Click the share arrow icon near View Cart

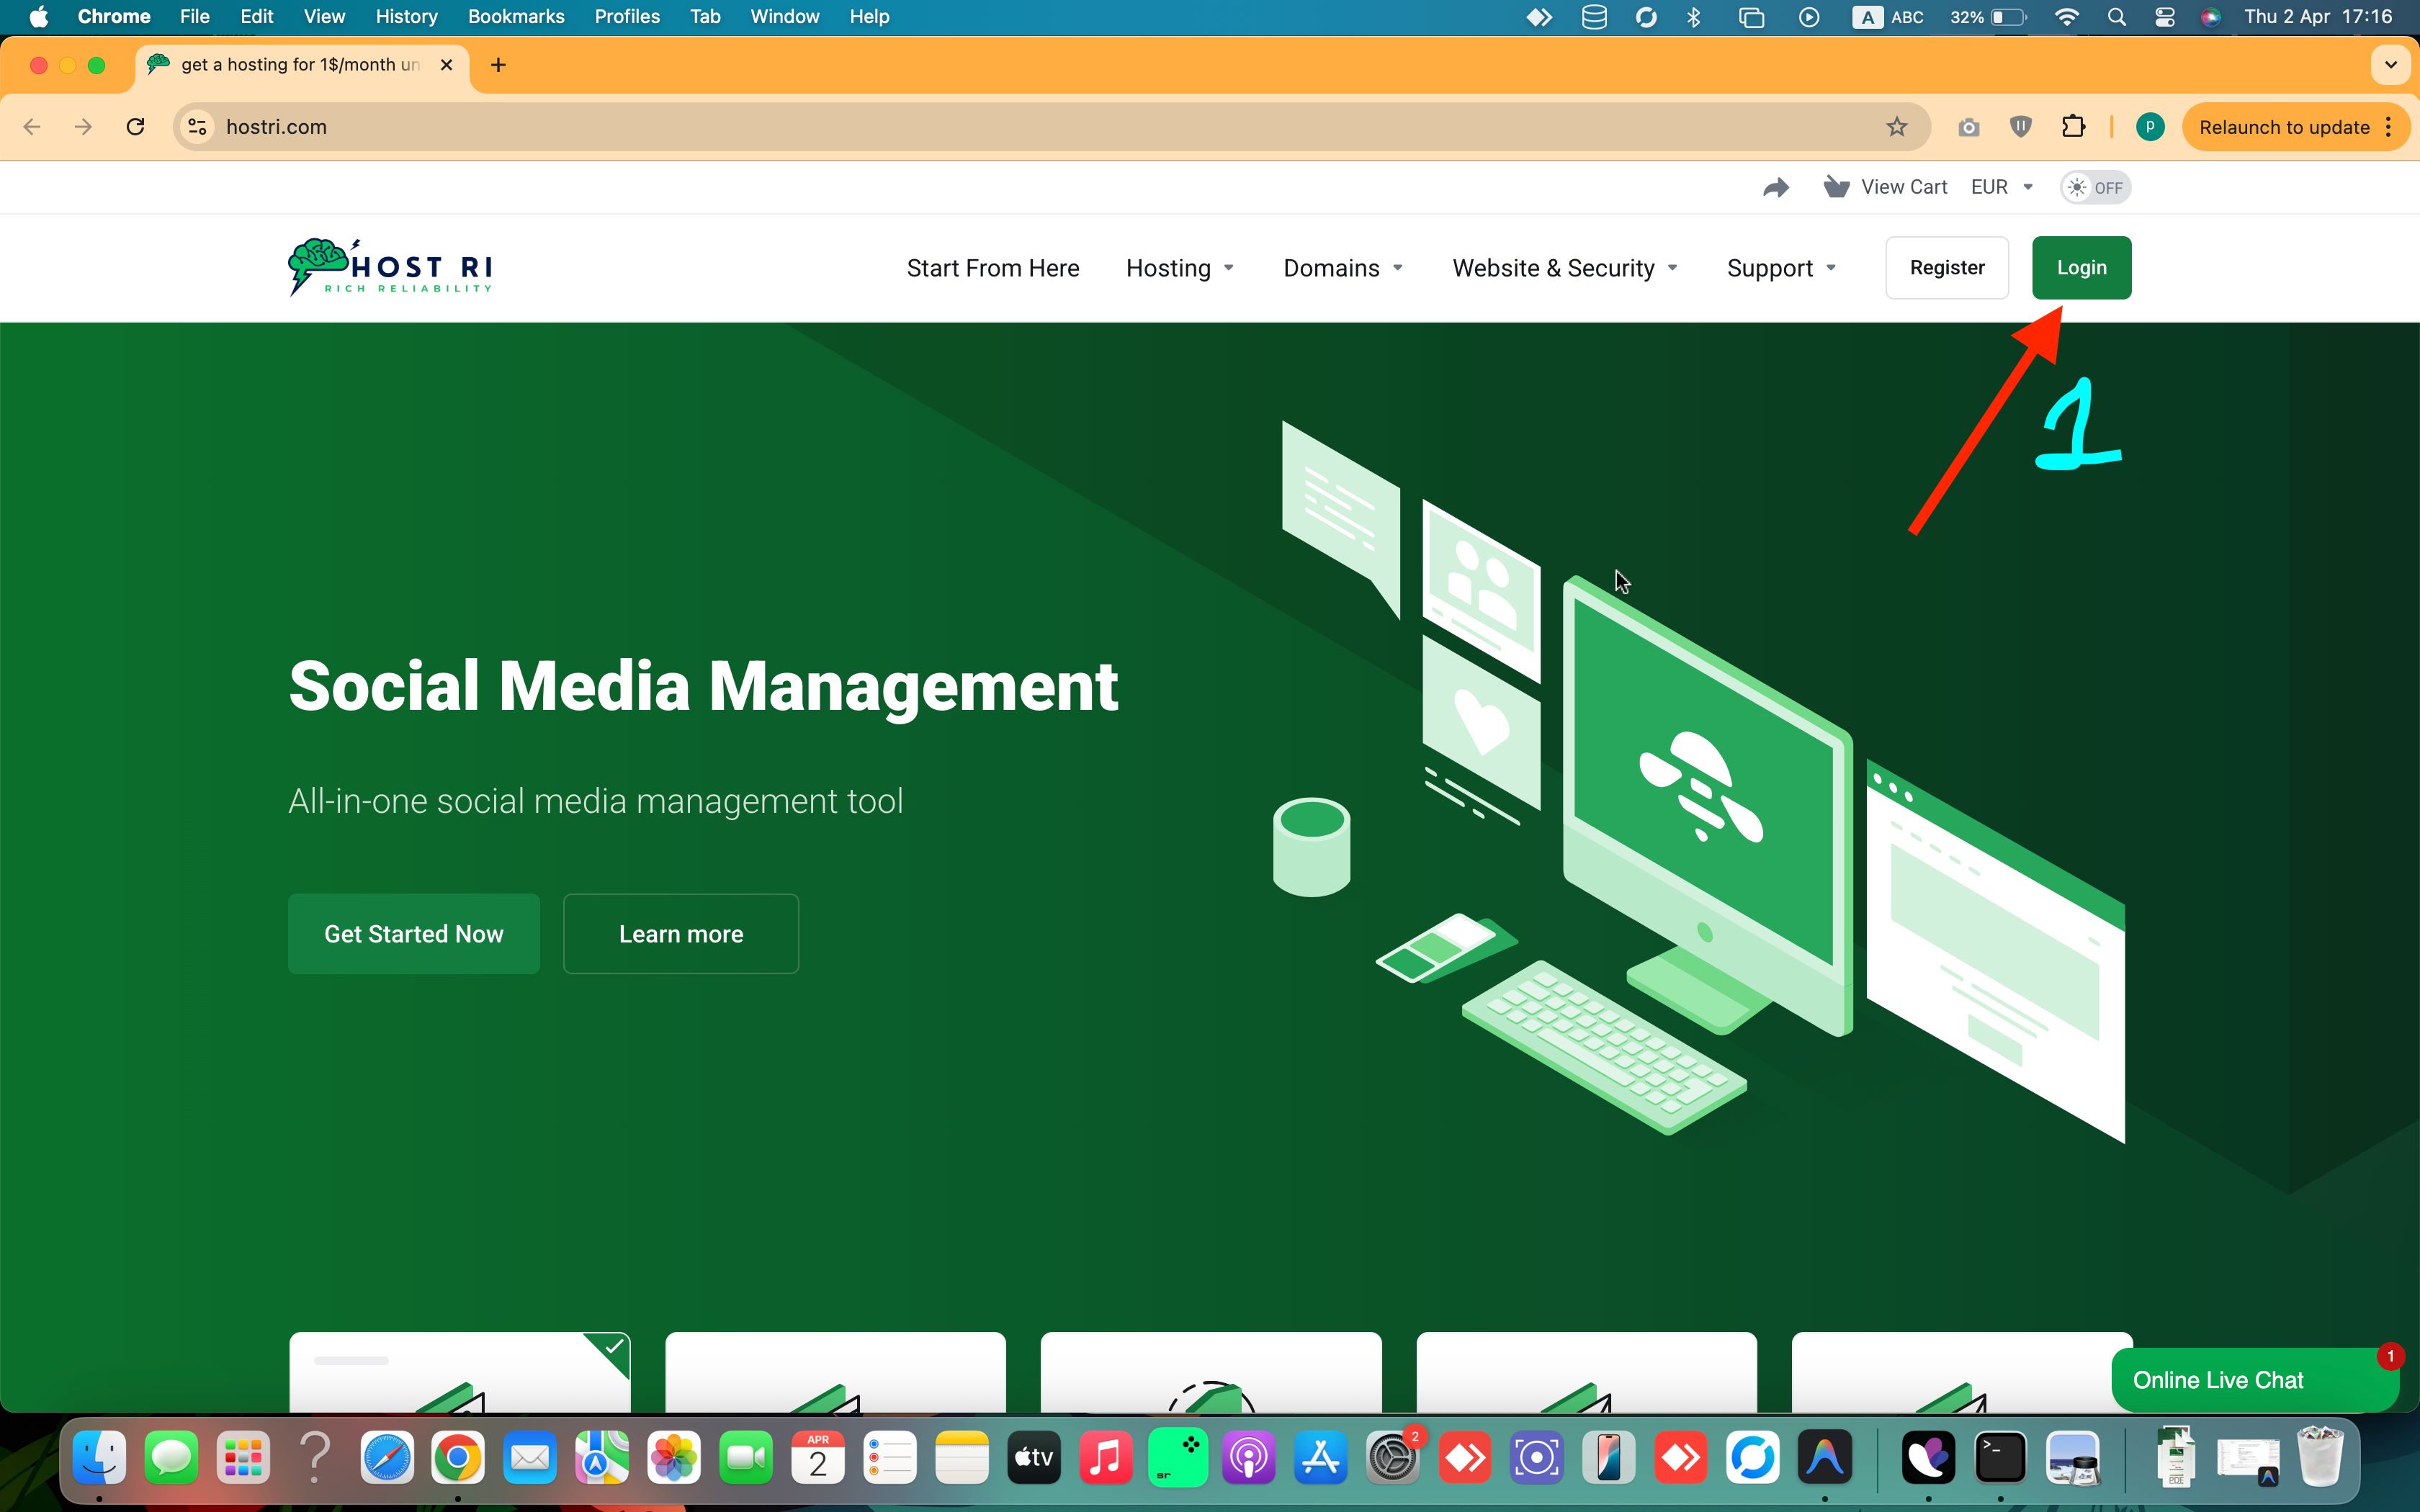pos(1776,187)
